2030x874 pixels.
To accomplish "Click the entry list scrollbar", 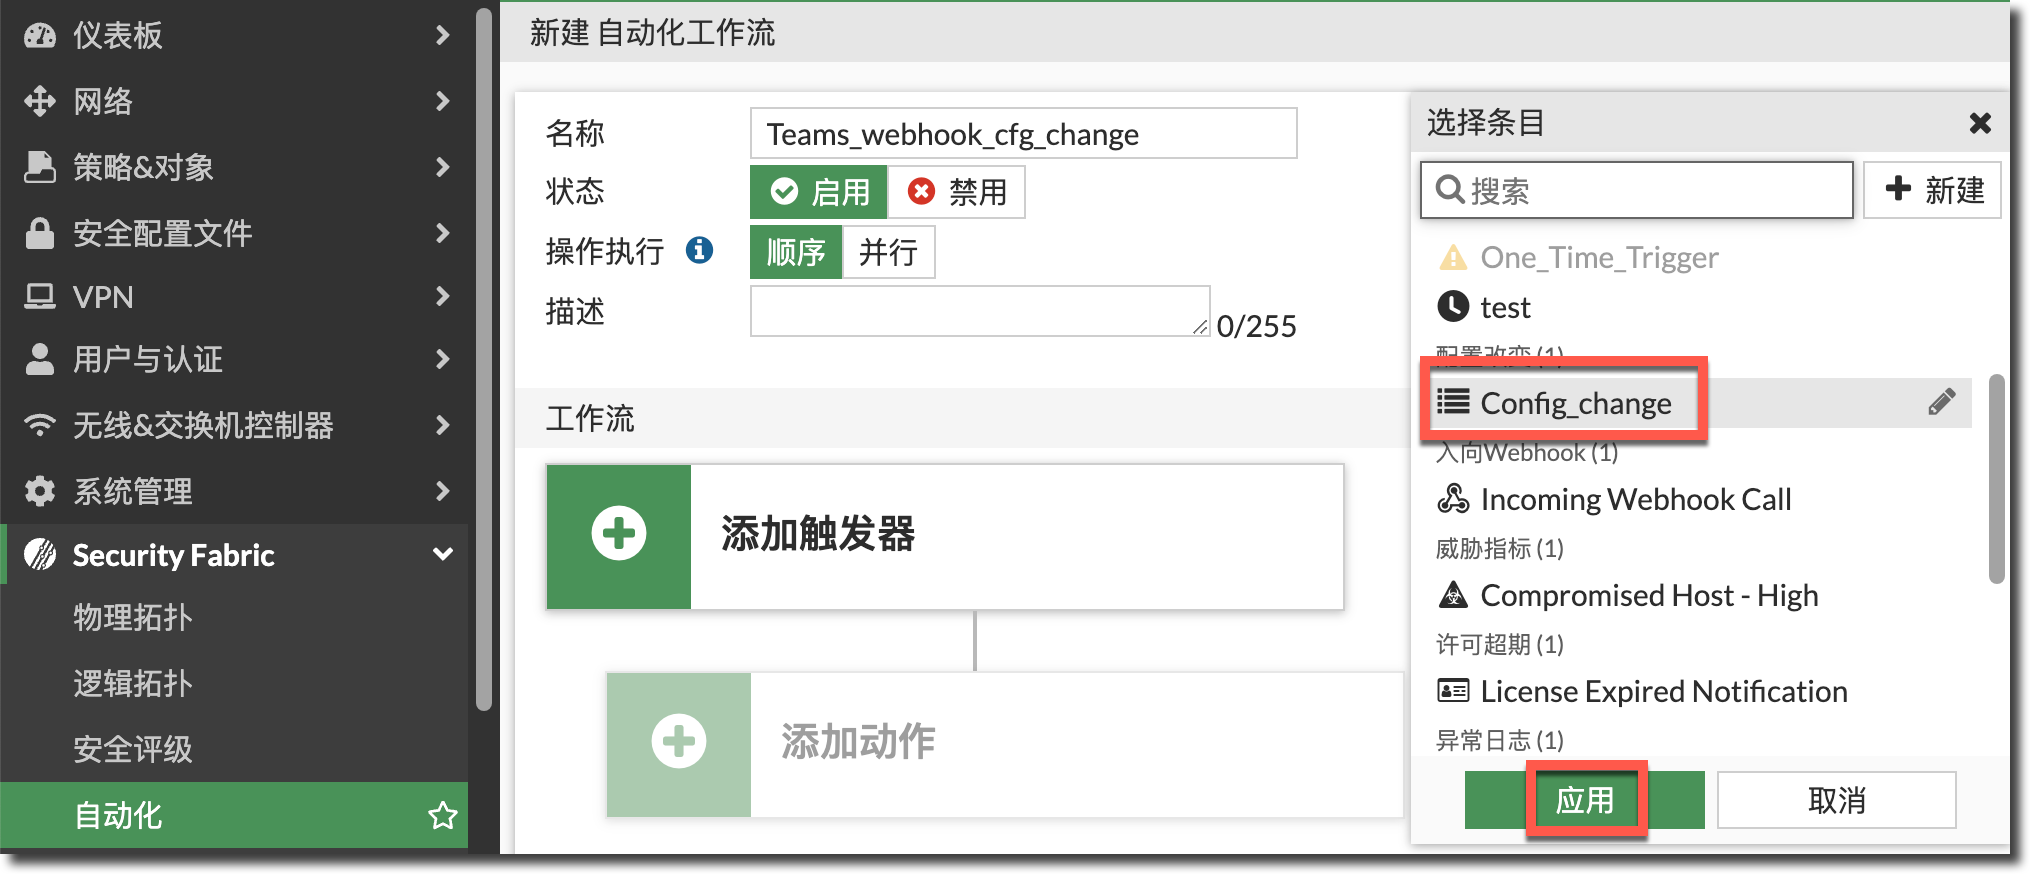I will [x=1996, y=478].
